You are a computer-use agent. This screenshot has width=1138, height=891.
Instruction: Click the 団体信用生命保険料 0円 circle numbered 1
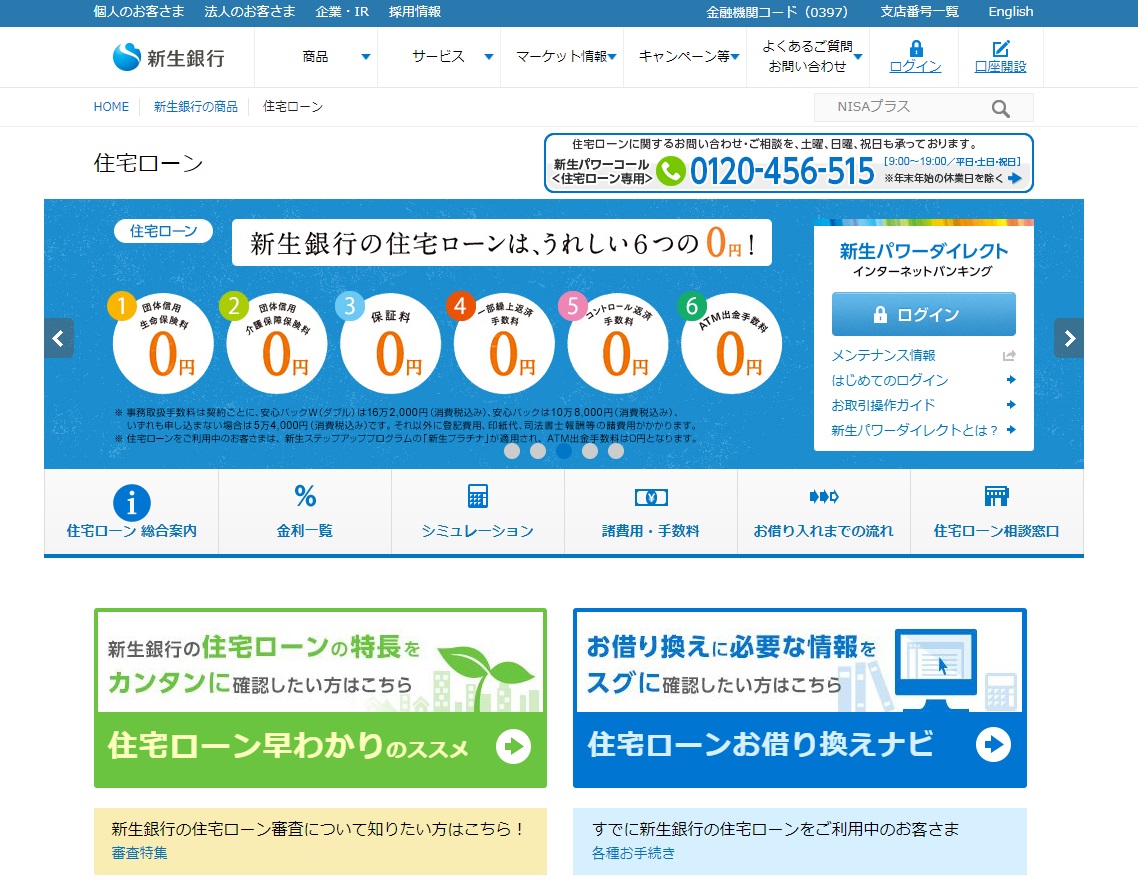[162, 343]
